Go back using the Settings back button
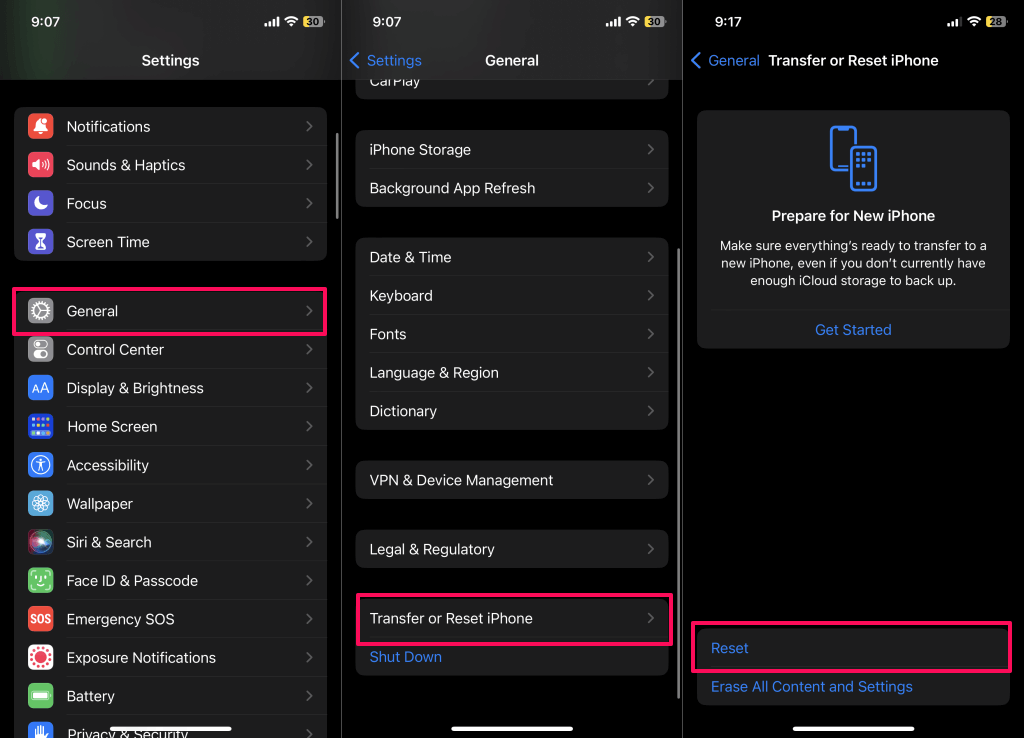Screen dimensions: 1024x738 point(386,61)
